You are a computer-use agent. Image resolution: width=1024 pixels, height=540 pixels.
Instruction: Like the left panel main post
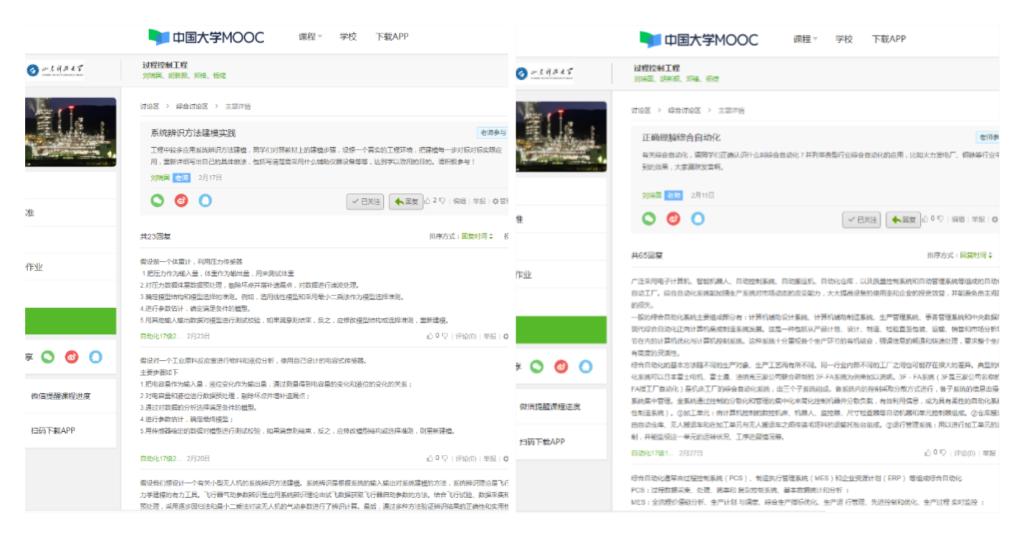[x=431, y=201]
